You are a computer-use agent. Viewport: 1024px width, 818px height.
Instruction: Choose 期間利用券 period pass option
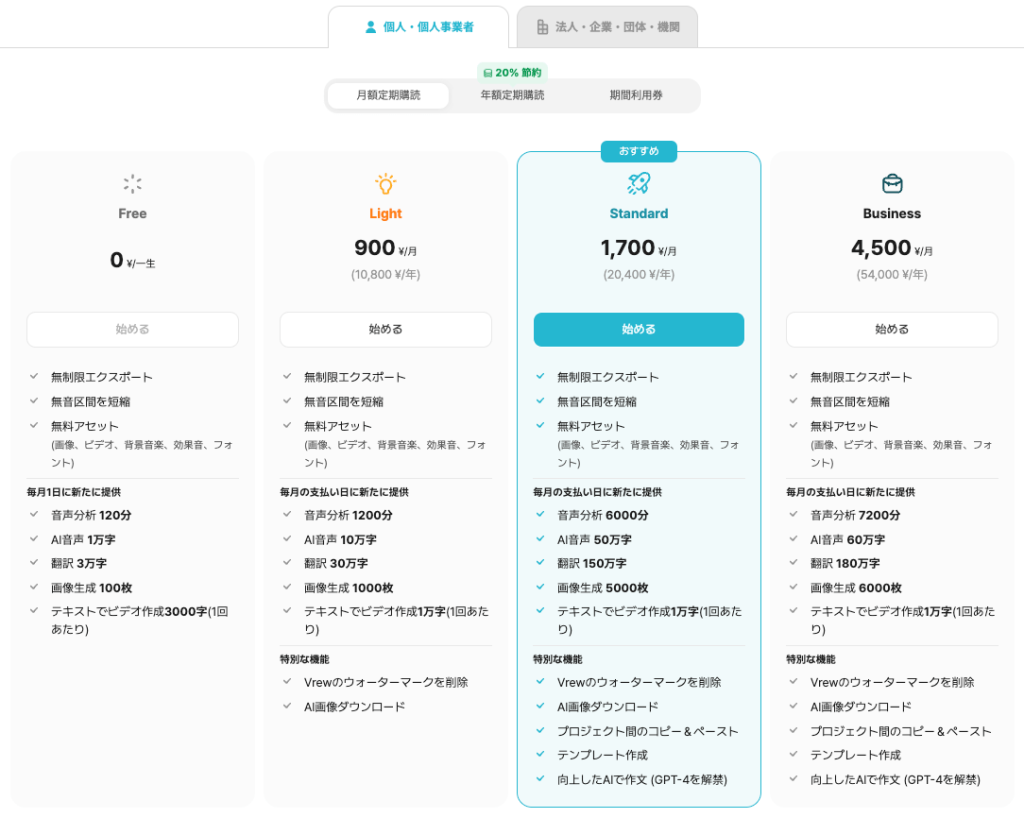[x=636, y=96]
